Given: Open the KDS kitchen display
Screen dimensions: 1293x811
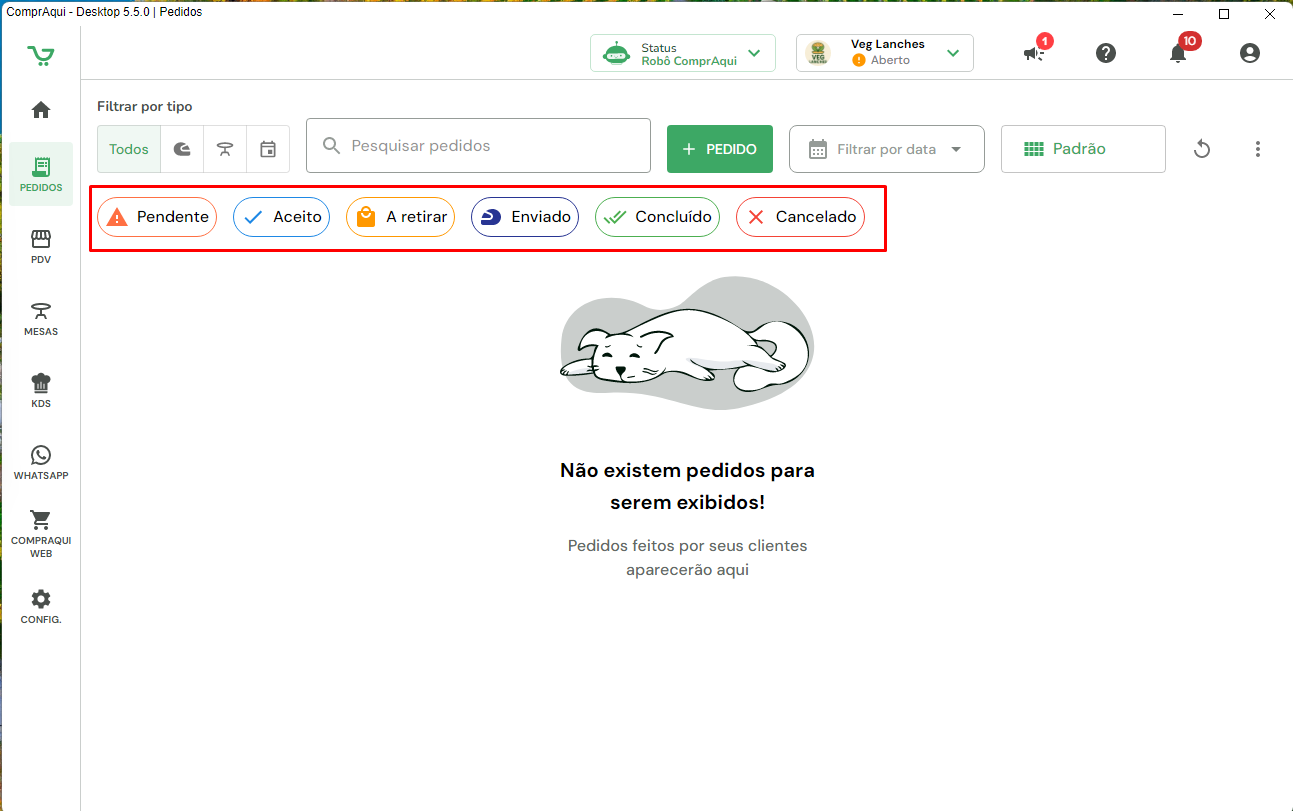Looking at the screenshot, I should [41, 391].
